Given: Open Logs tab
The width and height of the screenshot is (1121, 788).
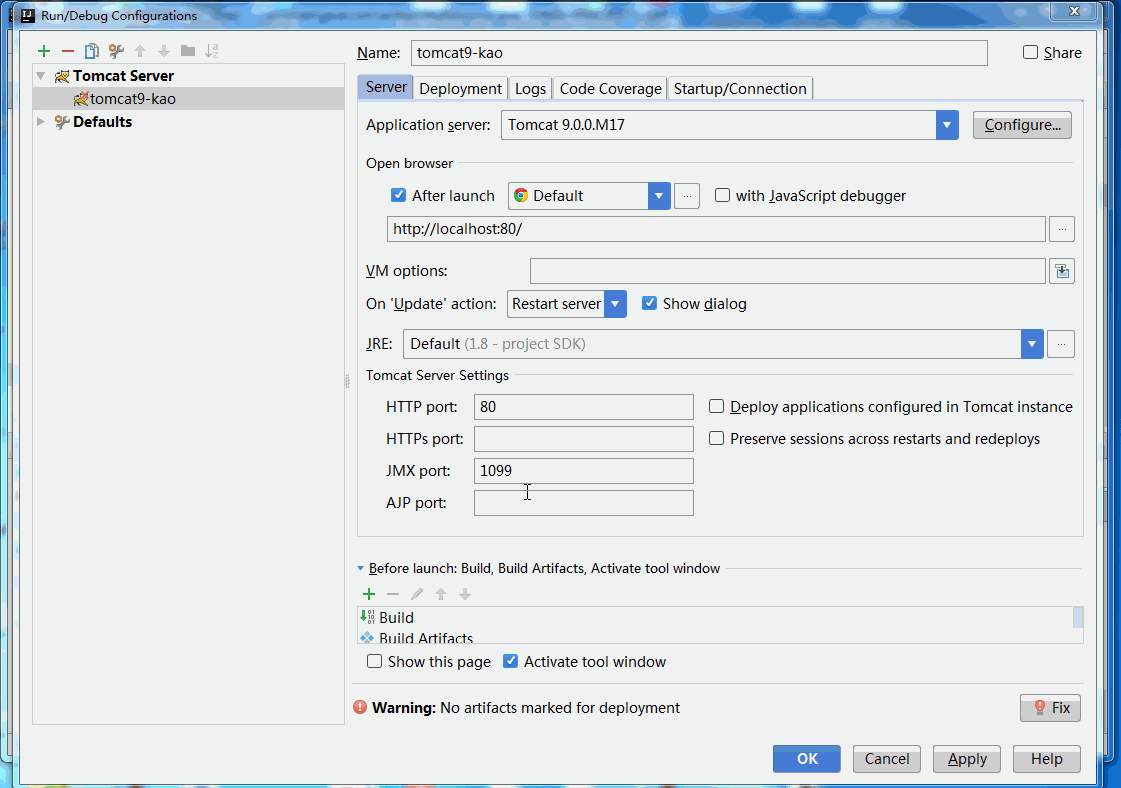Looking at the screenshot, I should [x=530, y=89].
